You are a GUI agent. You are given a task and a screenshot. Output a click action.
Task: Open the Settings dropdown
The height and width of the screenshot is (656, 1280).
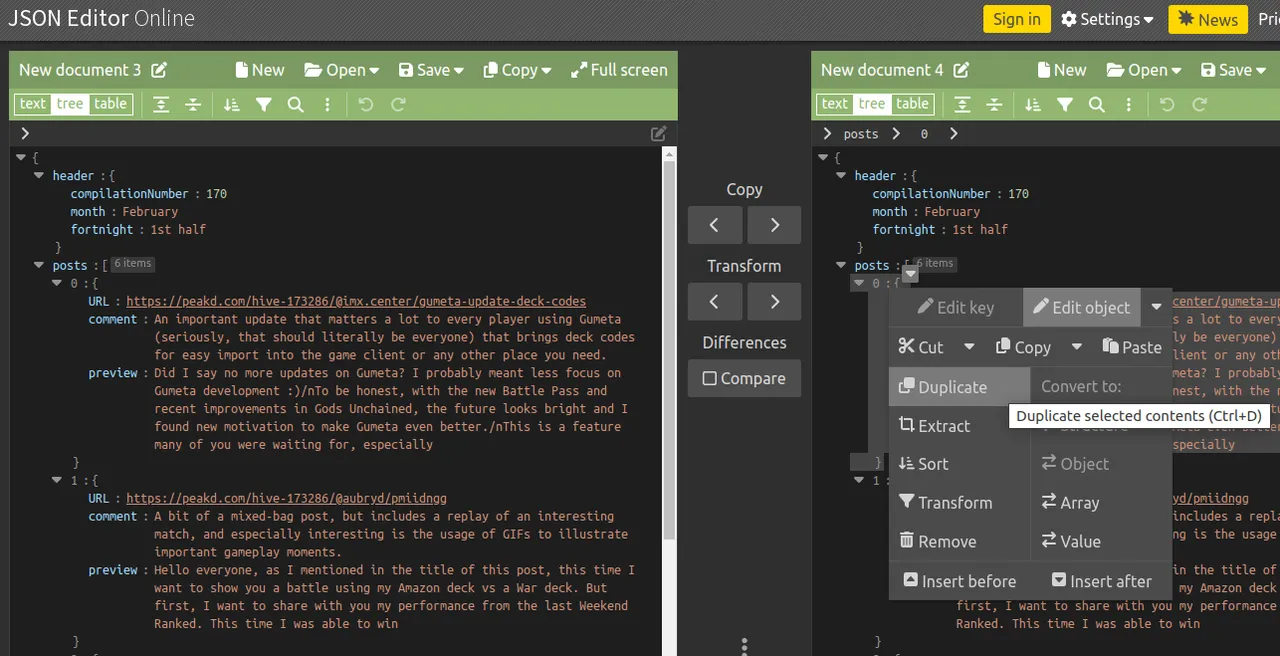(x=1107, y=19)
